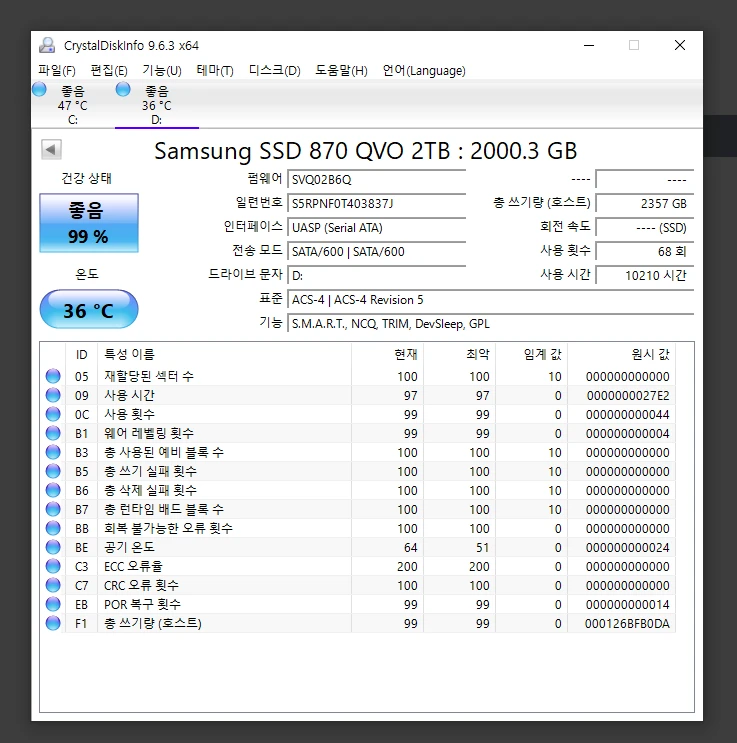Click raw value 0000000027E2
The height and width of the screenshot is (743, 737).
[628, 396]
